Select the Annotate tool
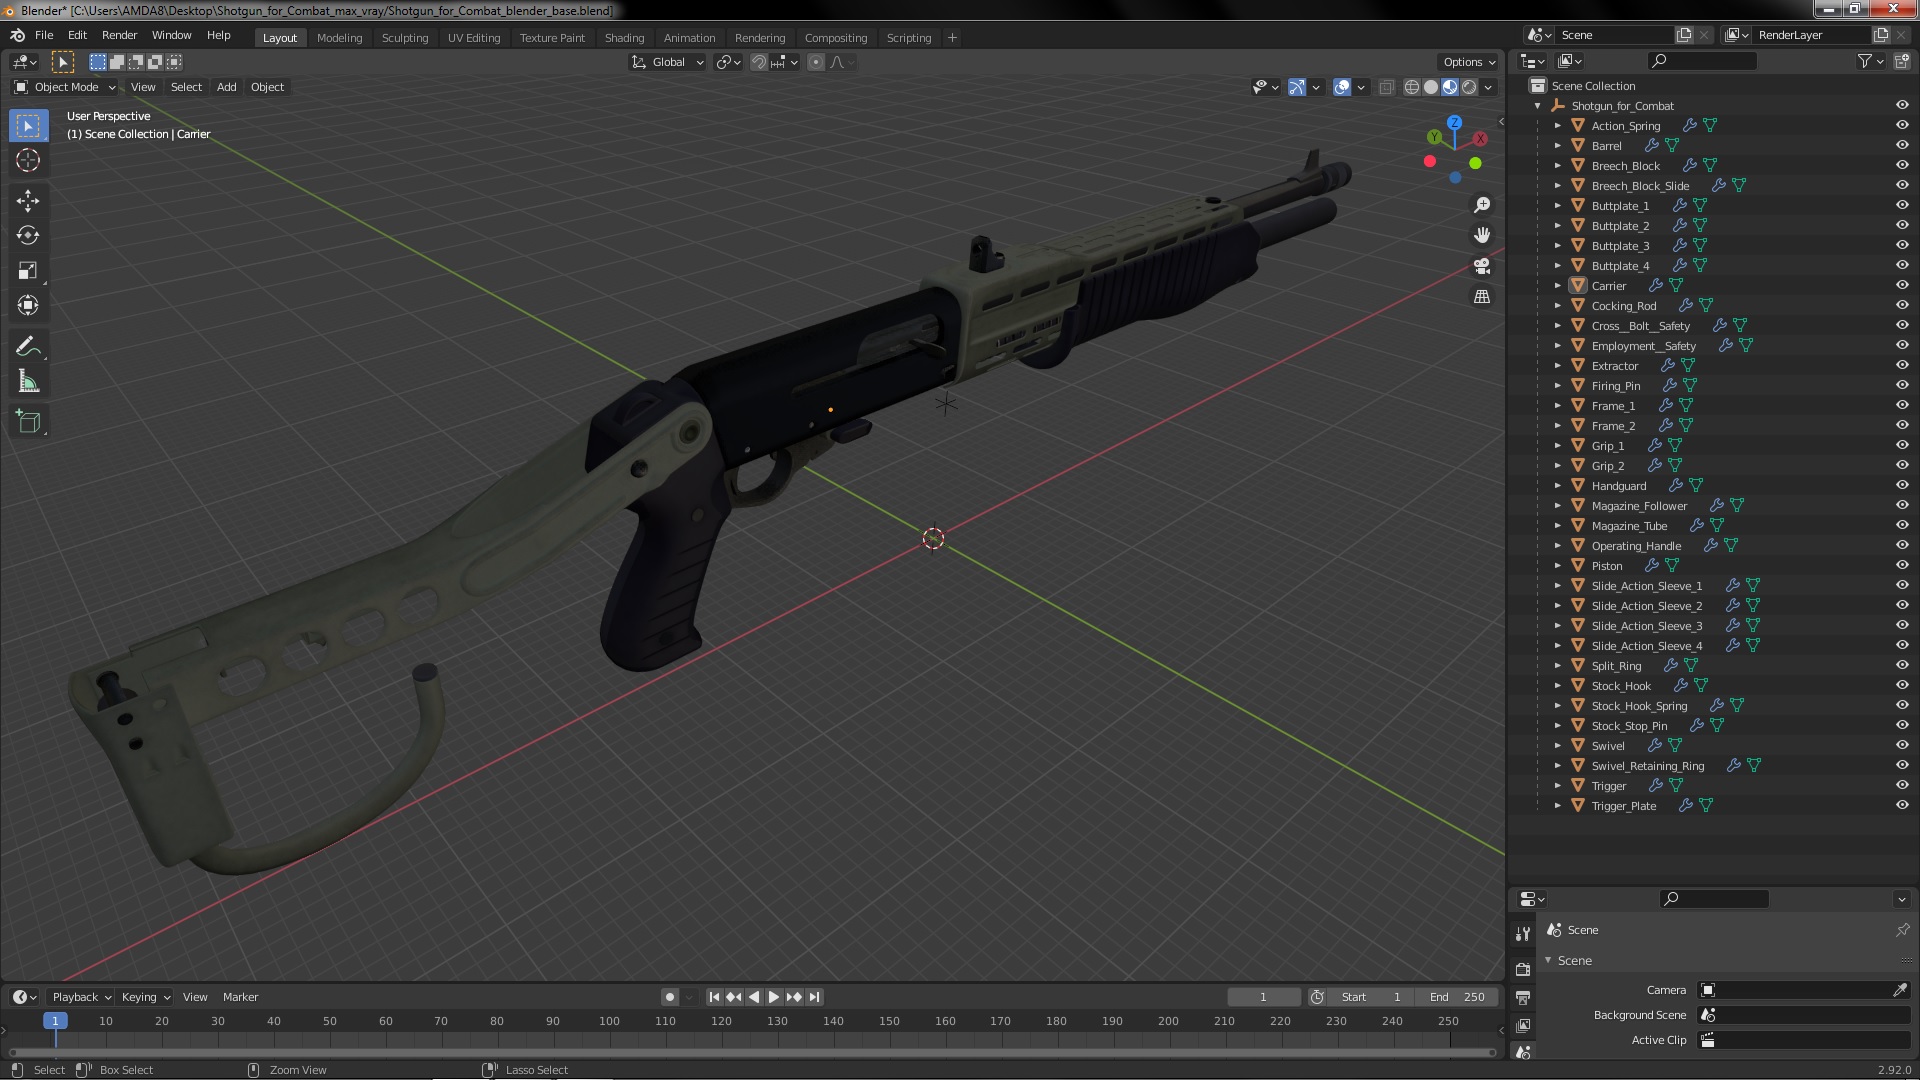This screenshot has height=1080, width=1920. 28,347
